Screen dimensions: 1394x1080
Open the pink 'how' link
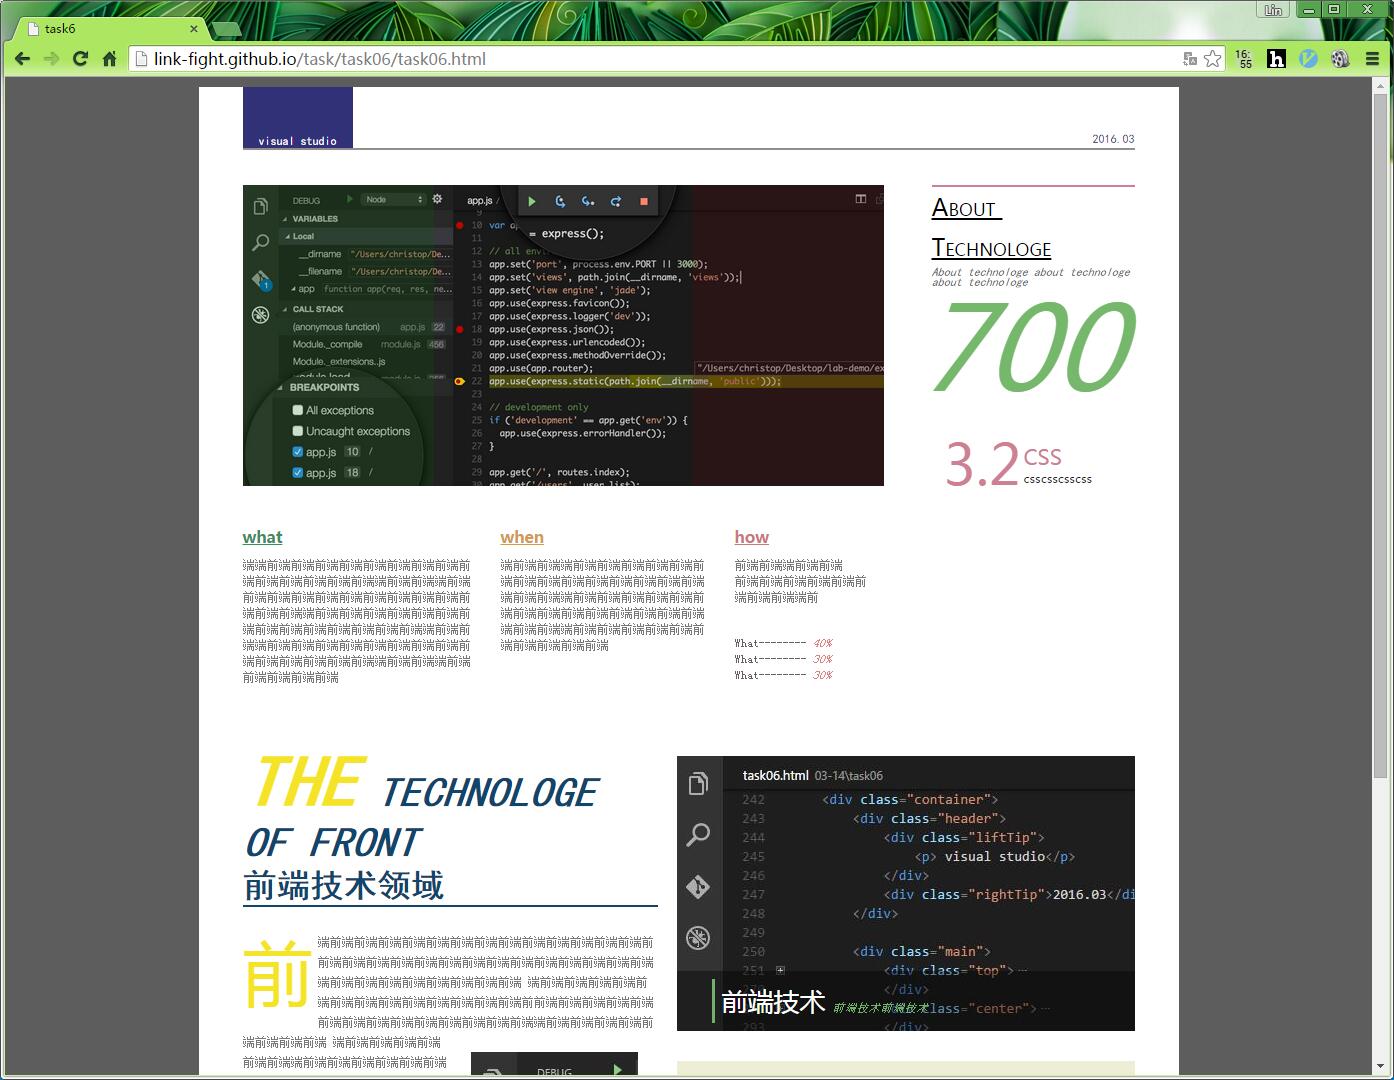coord(752,537)
